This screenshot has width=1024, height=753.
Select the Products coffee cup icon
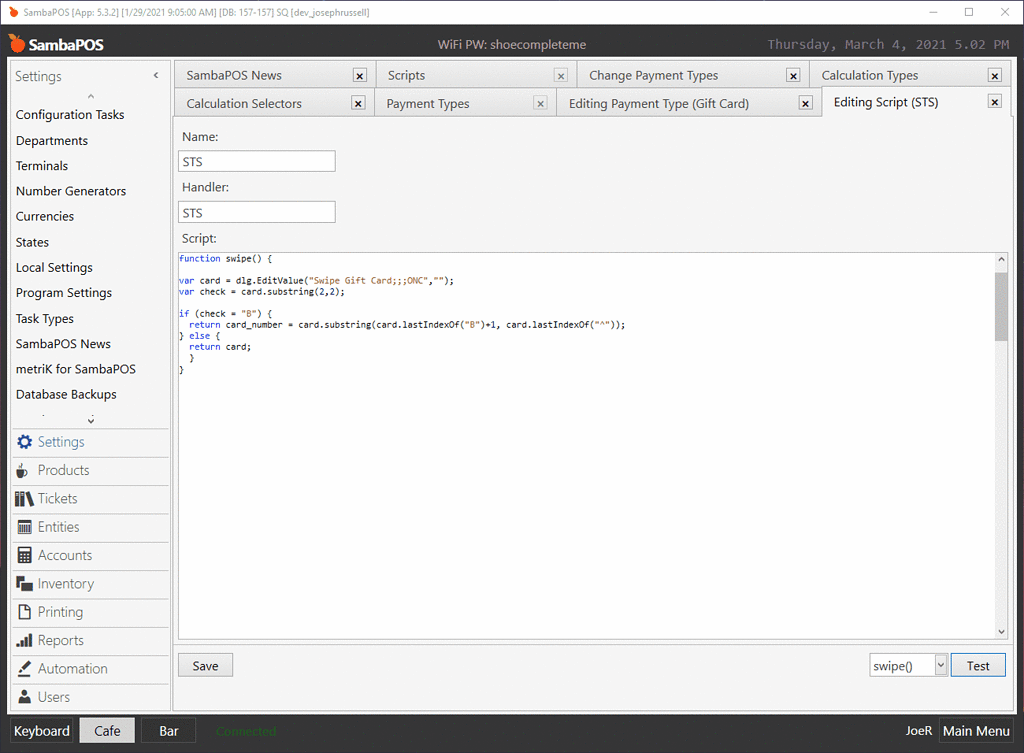(24, 470)
